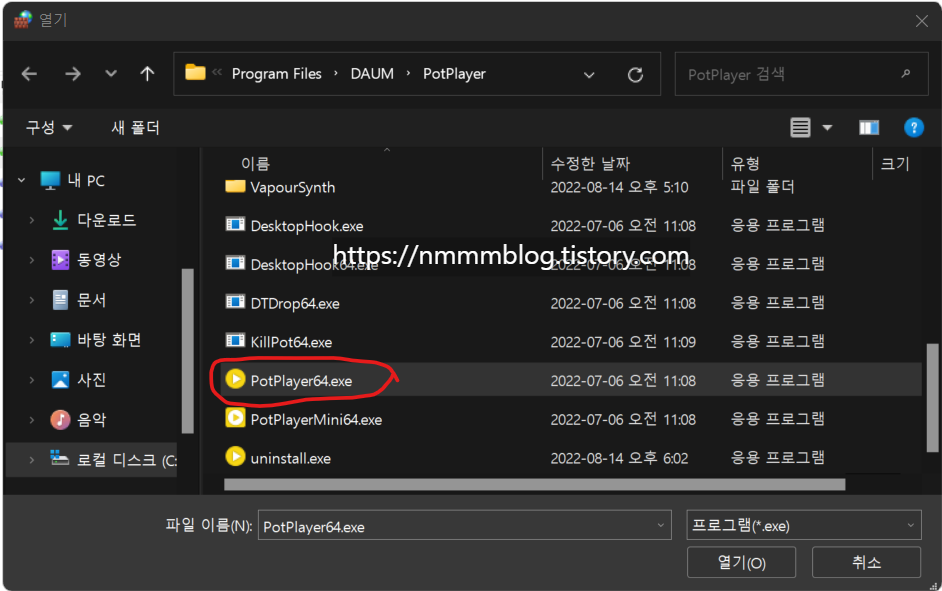Open 바탕 화면 in navigation pane

[x=108, y=340]
